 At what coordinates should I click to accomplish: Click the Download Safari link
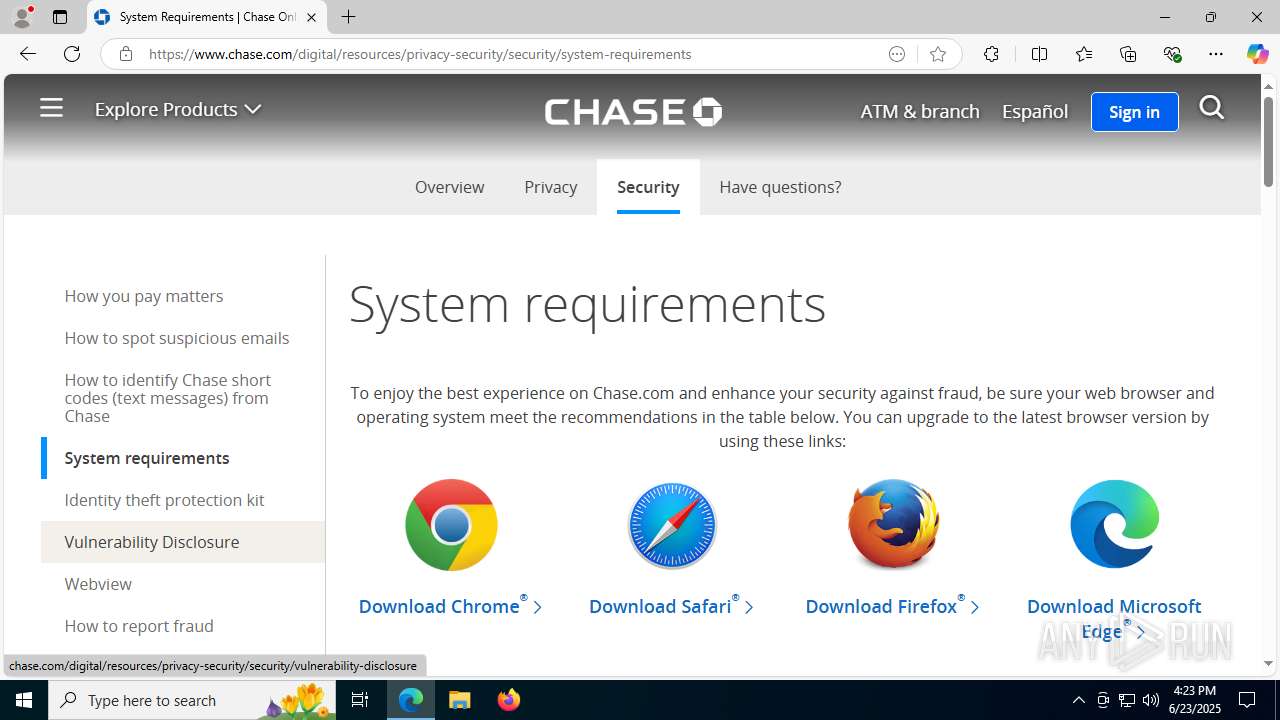click(671, 606)
